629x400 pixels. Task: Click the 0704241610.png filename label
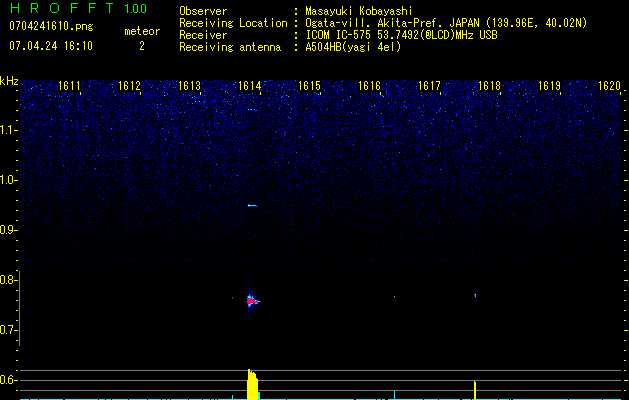(50, 26)
